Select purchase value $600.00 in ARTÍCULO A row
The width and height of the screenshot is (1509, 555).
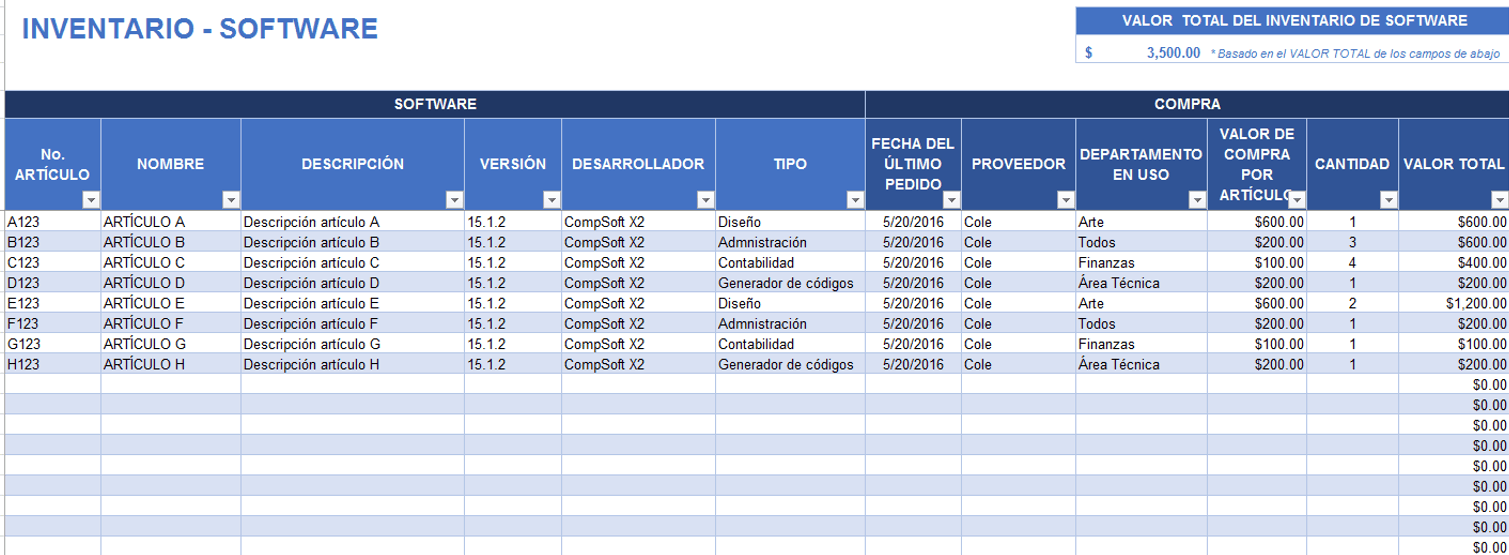click(1257, 222)
